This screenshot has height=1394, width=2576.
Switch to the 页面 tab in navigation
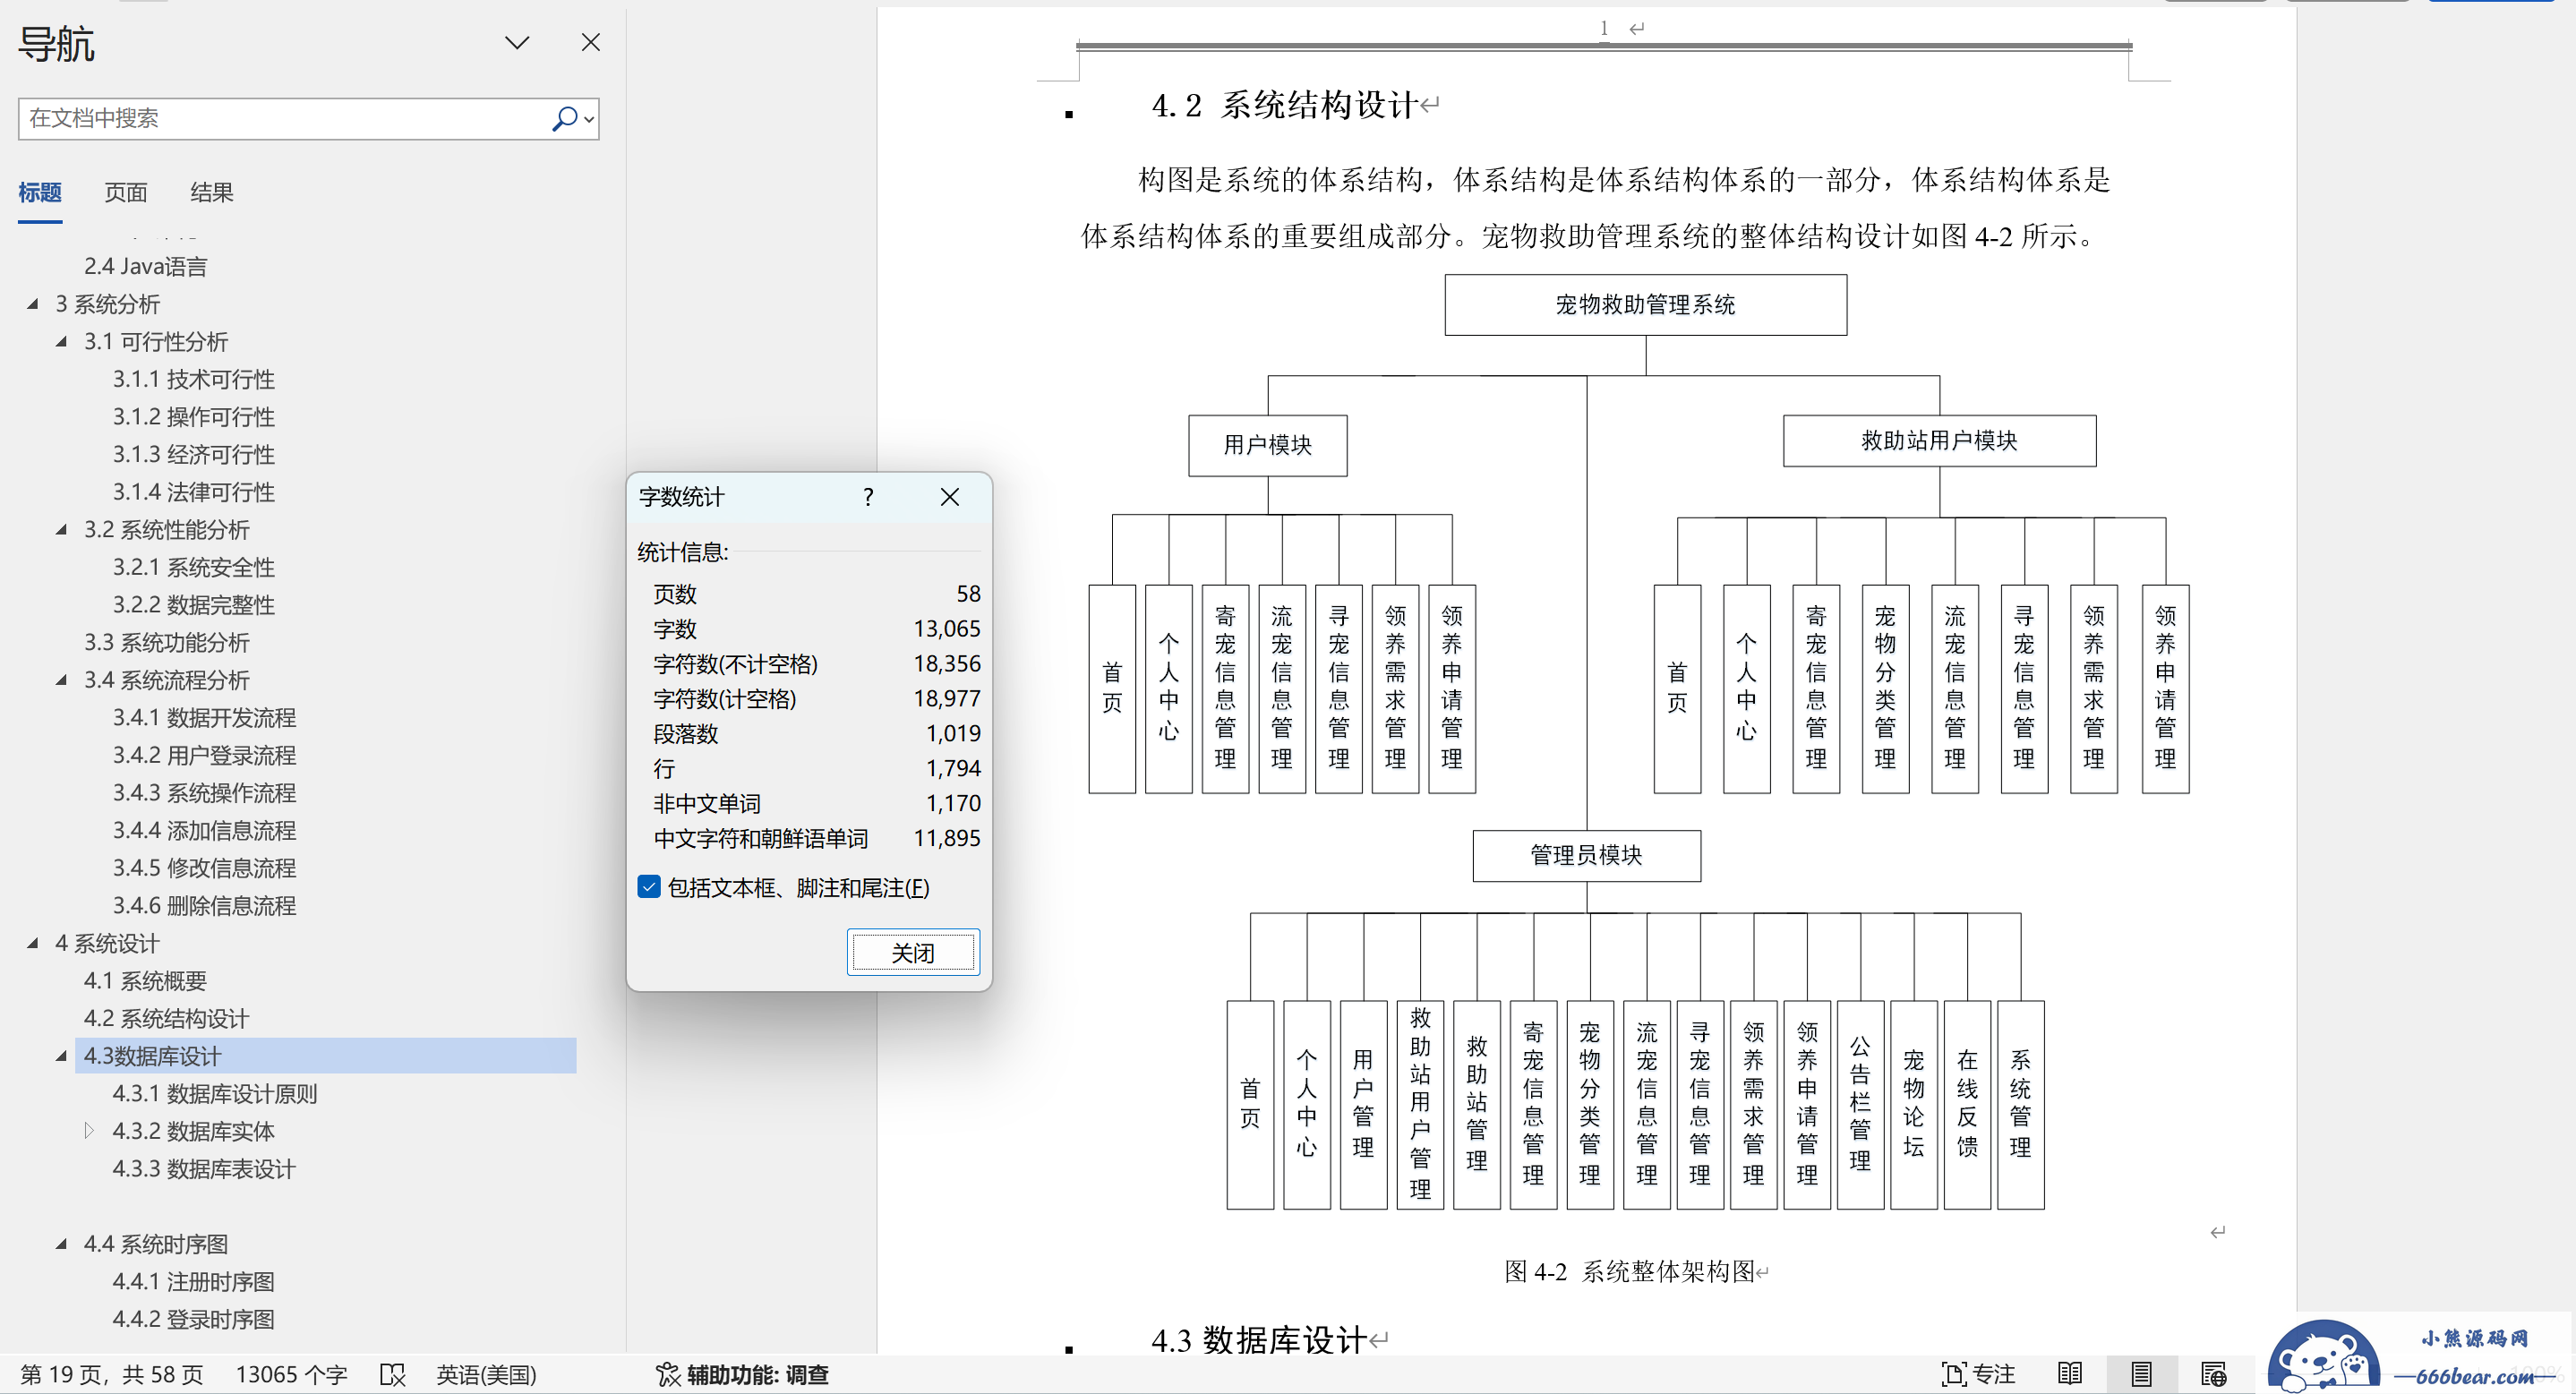pos(125,192)
